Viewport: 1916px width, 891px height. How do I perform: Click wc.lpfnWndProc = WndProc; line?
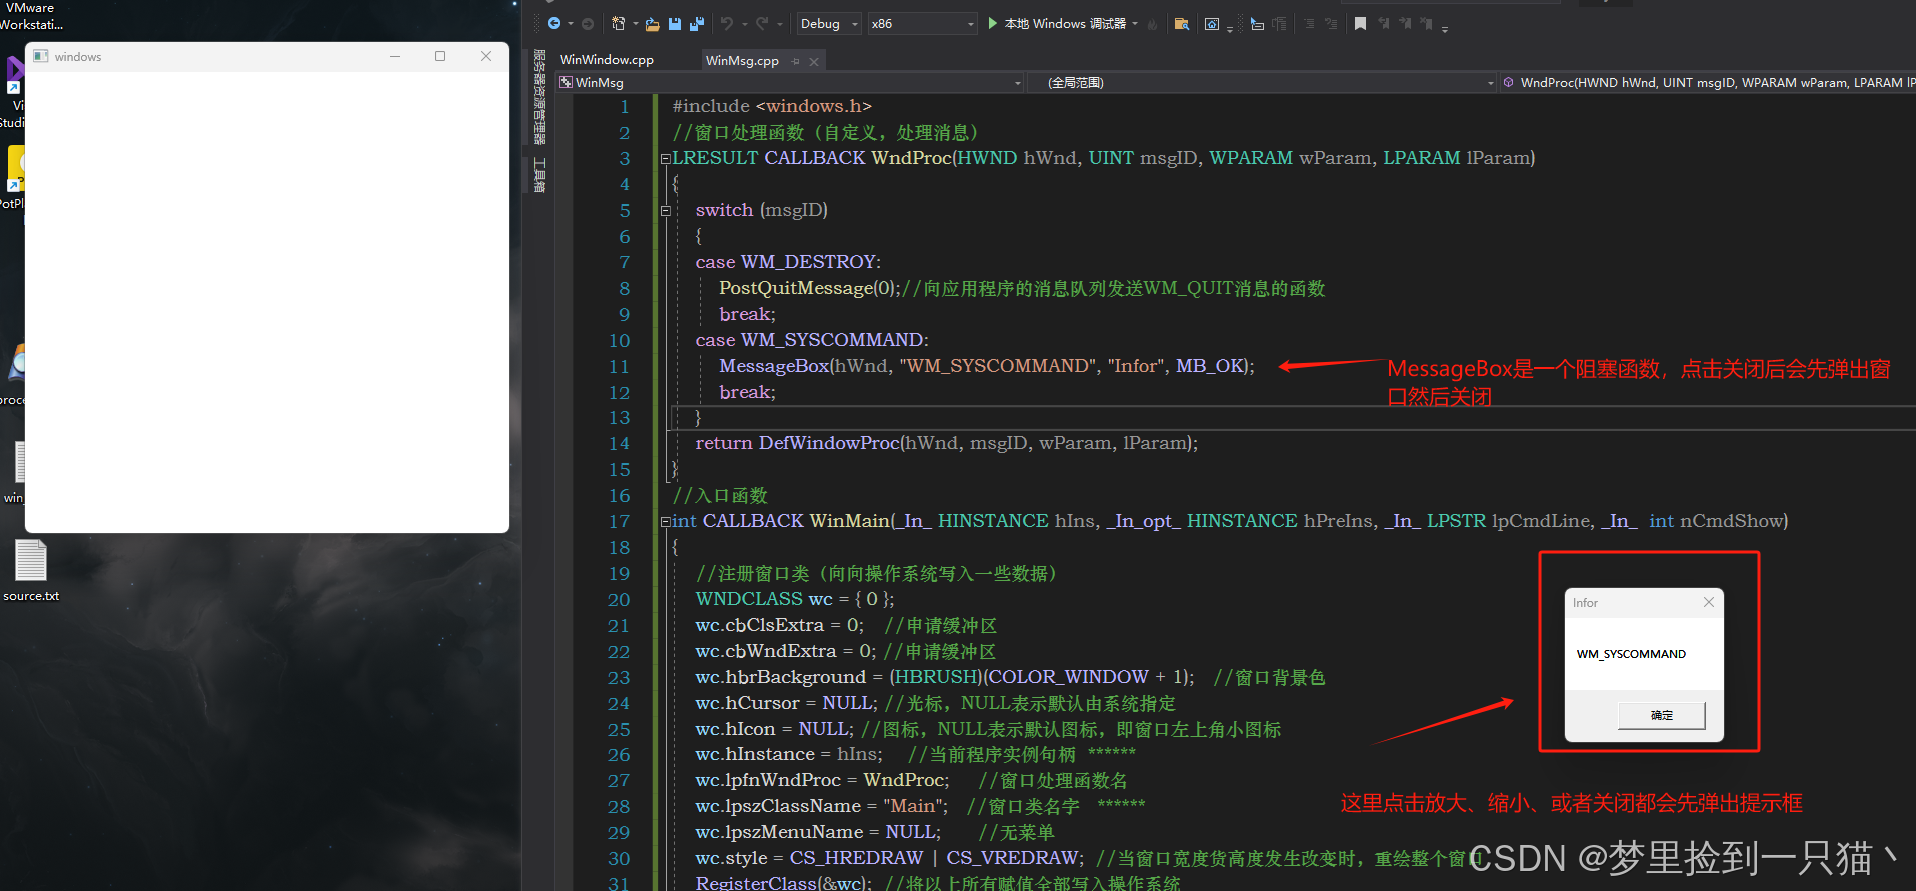822,780
